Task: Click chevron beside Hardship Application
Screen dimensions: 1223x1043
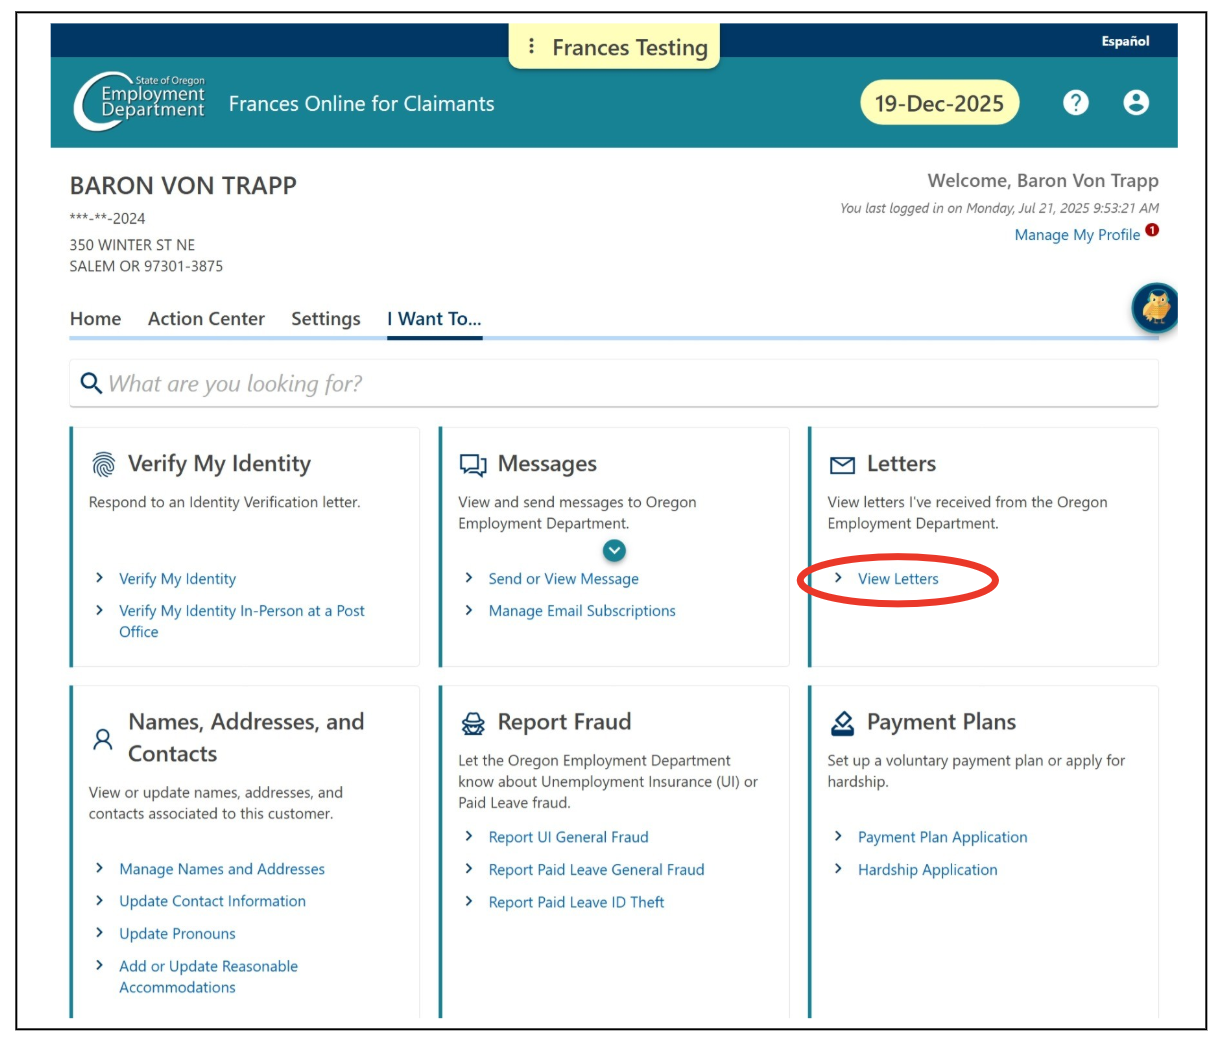Action: pos(838,869)
